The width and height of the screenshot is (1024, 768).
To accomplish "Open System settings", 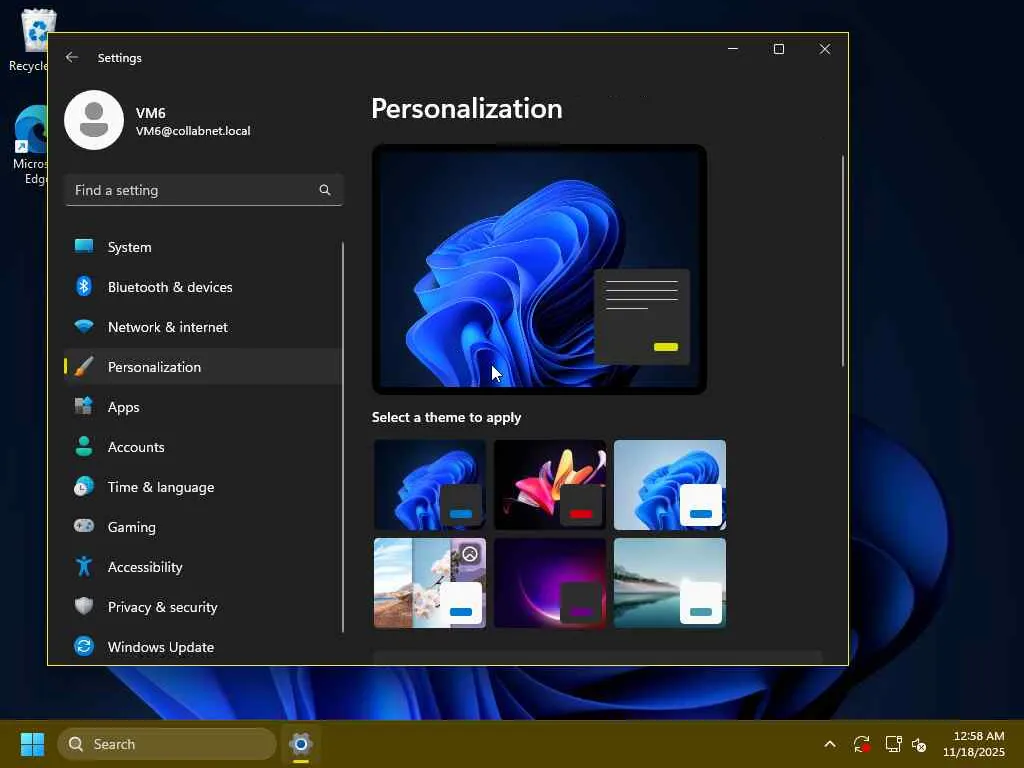I will (x=202, y=247).
